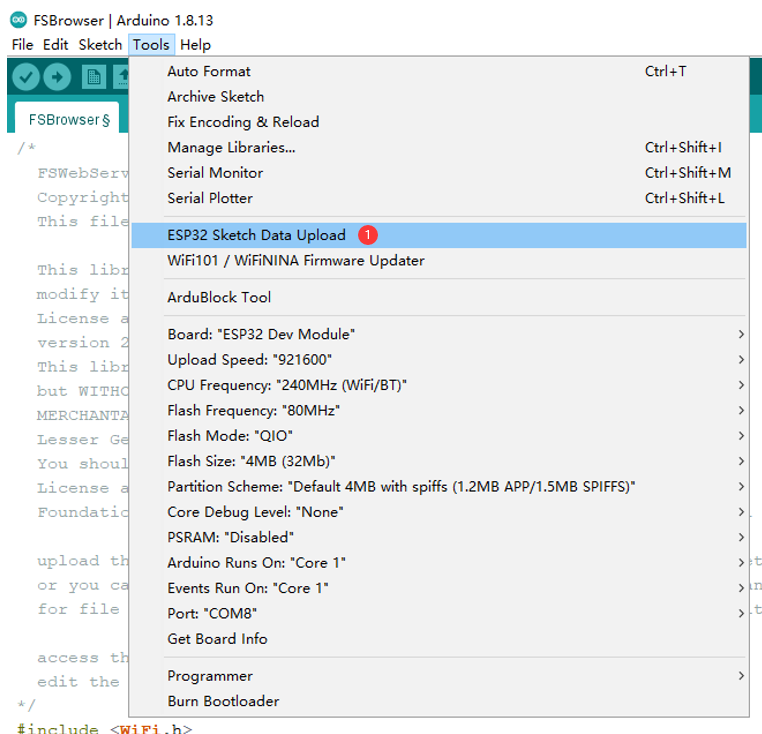Expand Flash Frequency "80MHz" submenu
762x734 pixels.
click(x=439, y=410)
